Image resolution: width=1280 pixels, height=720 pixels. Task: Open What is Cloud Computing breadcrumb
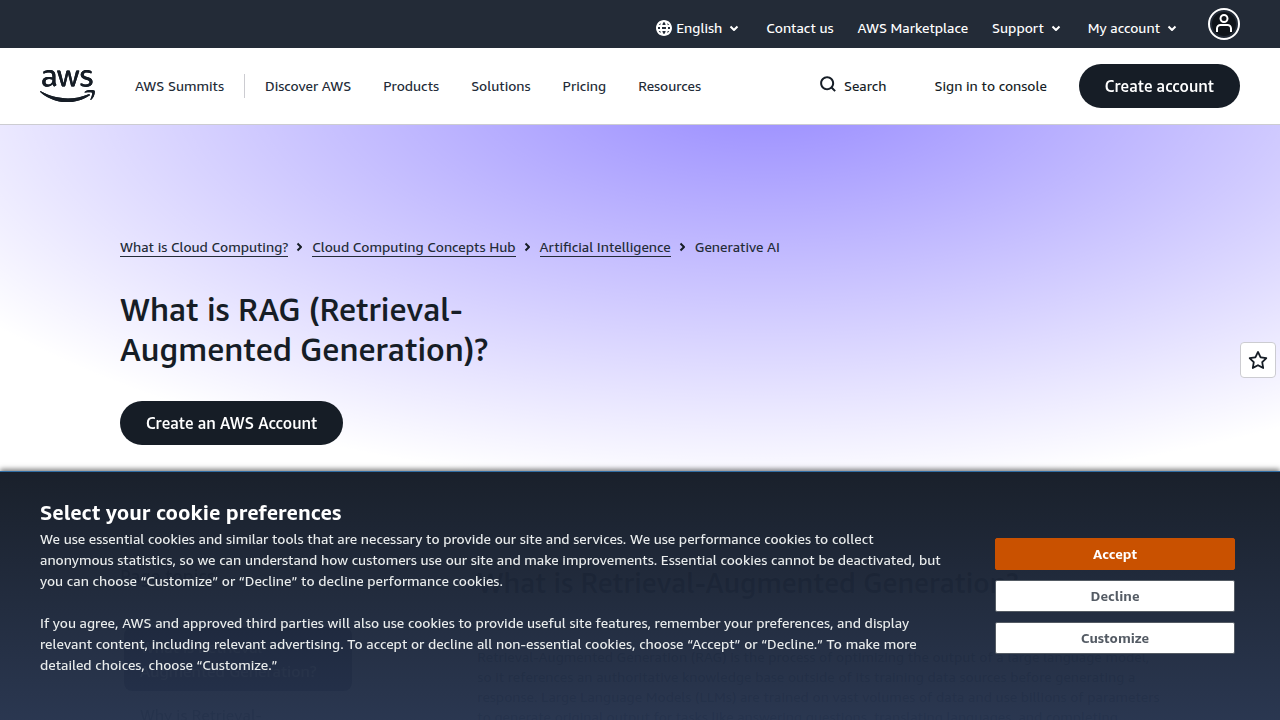coord(204,247)
